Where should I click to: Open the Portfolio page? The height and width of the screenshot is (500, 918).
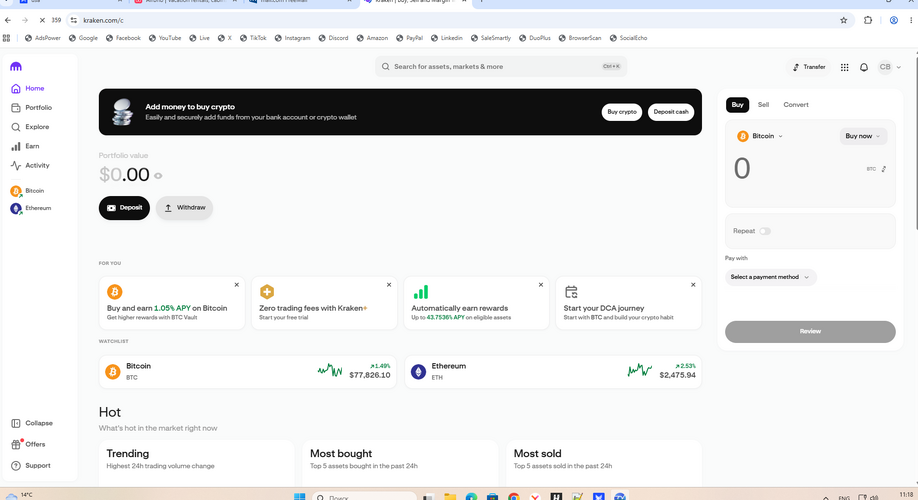tap(32, 108)
